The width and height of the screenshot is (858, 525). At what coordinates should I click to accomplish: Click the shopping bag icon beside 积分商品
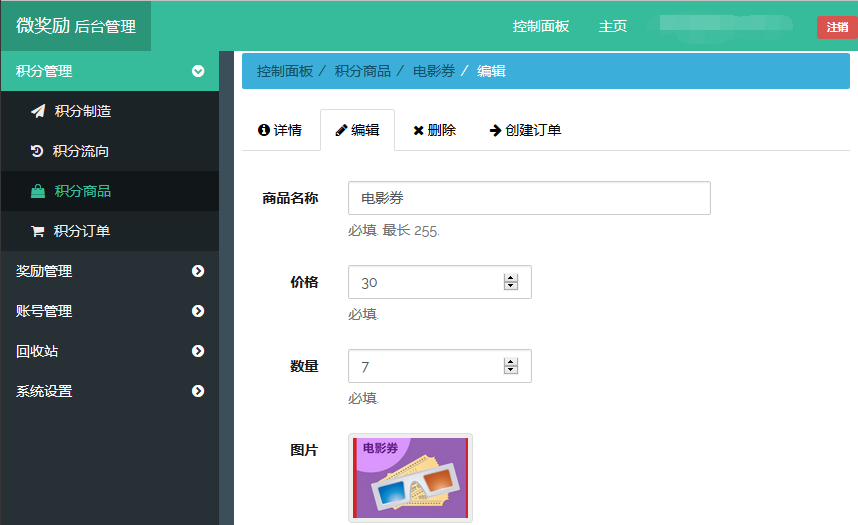coord(38,191)
